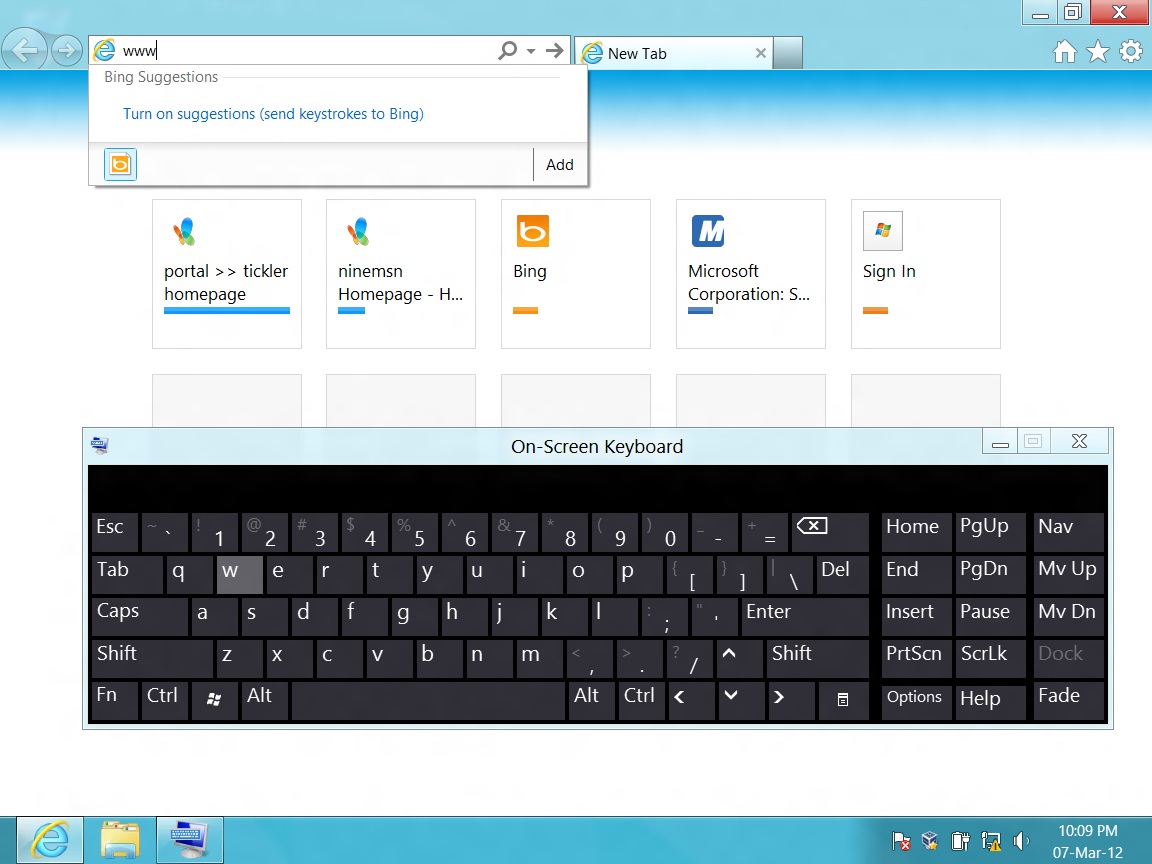Click the volume speaker tray icon
Screen dimensions: 1152x864
click(x=1020, y=840)
